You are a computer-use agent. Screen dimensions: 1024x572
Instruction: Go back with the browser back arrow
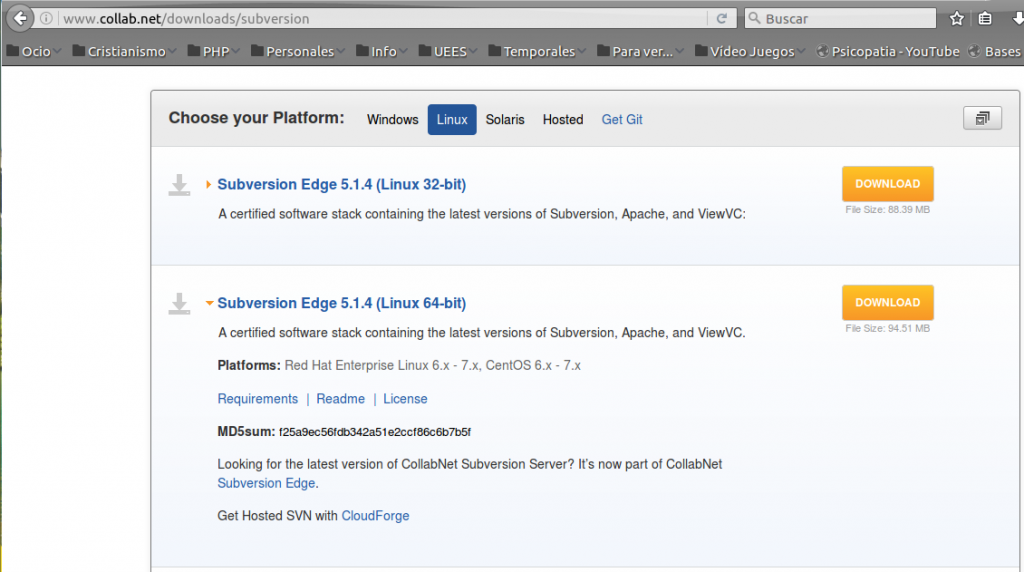point(20,18)
